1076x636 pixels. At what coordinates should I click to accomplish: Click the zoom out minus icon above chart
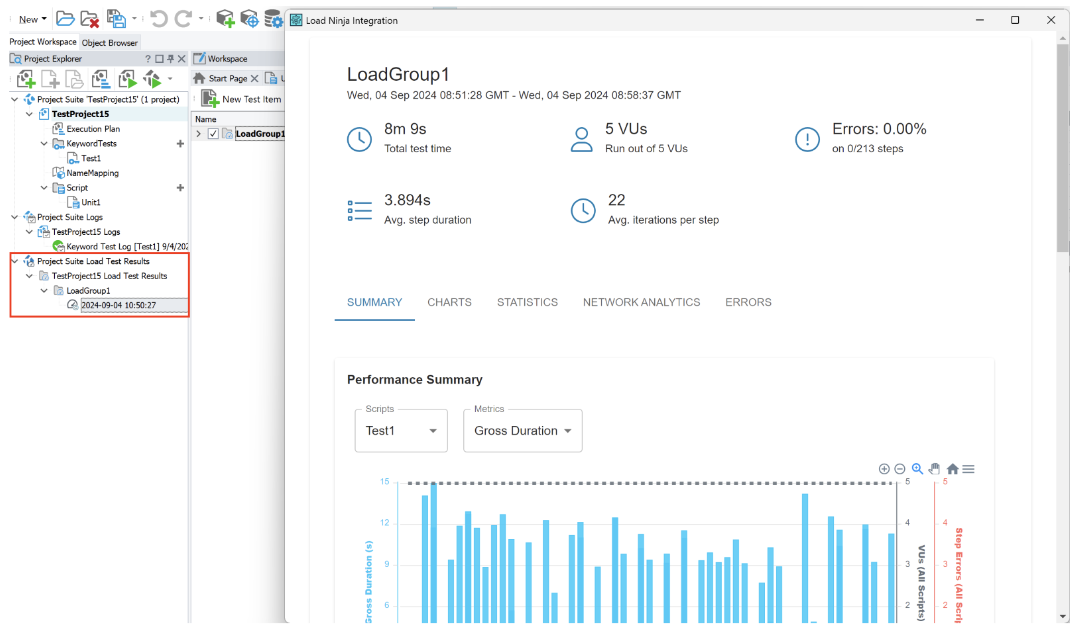tap(900, 469)
